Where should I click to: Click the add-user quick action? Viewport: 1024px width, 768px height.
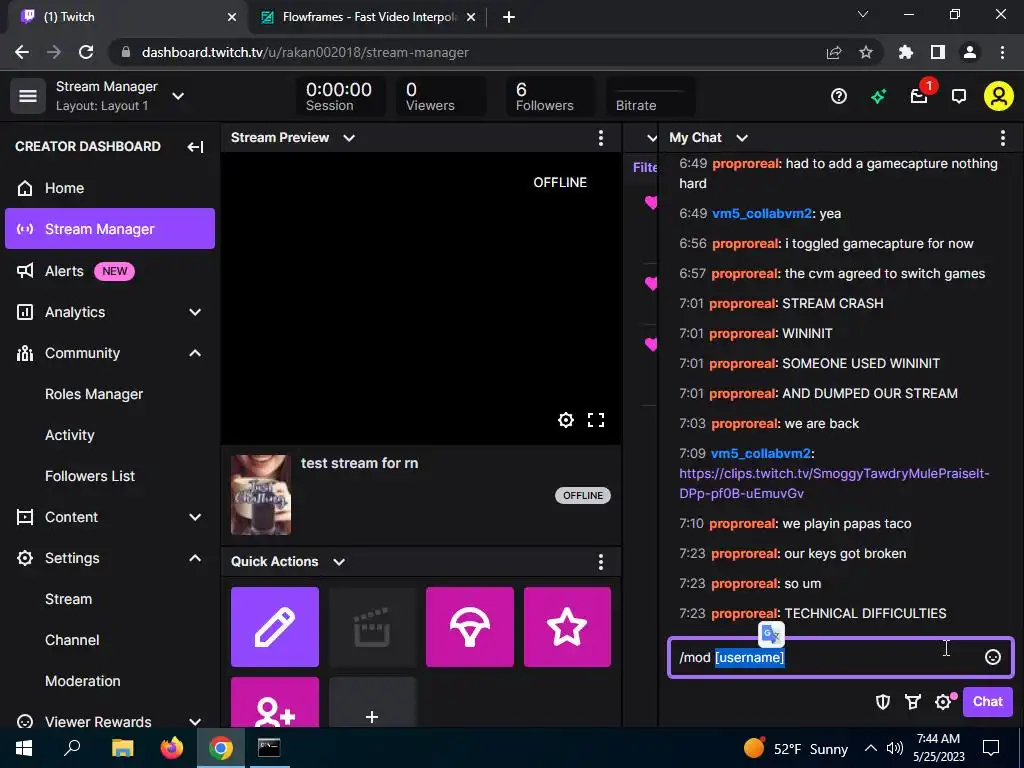coord(275,702)
